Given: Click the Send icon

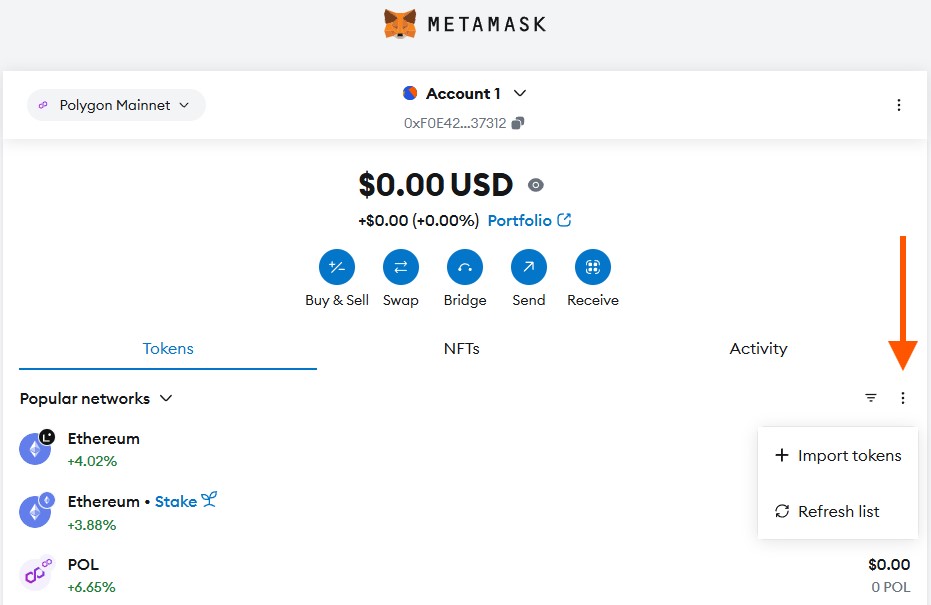Looking at the screenshot, I should coord(529,267).
